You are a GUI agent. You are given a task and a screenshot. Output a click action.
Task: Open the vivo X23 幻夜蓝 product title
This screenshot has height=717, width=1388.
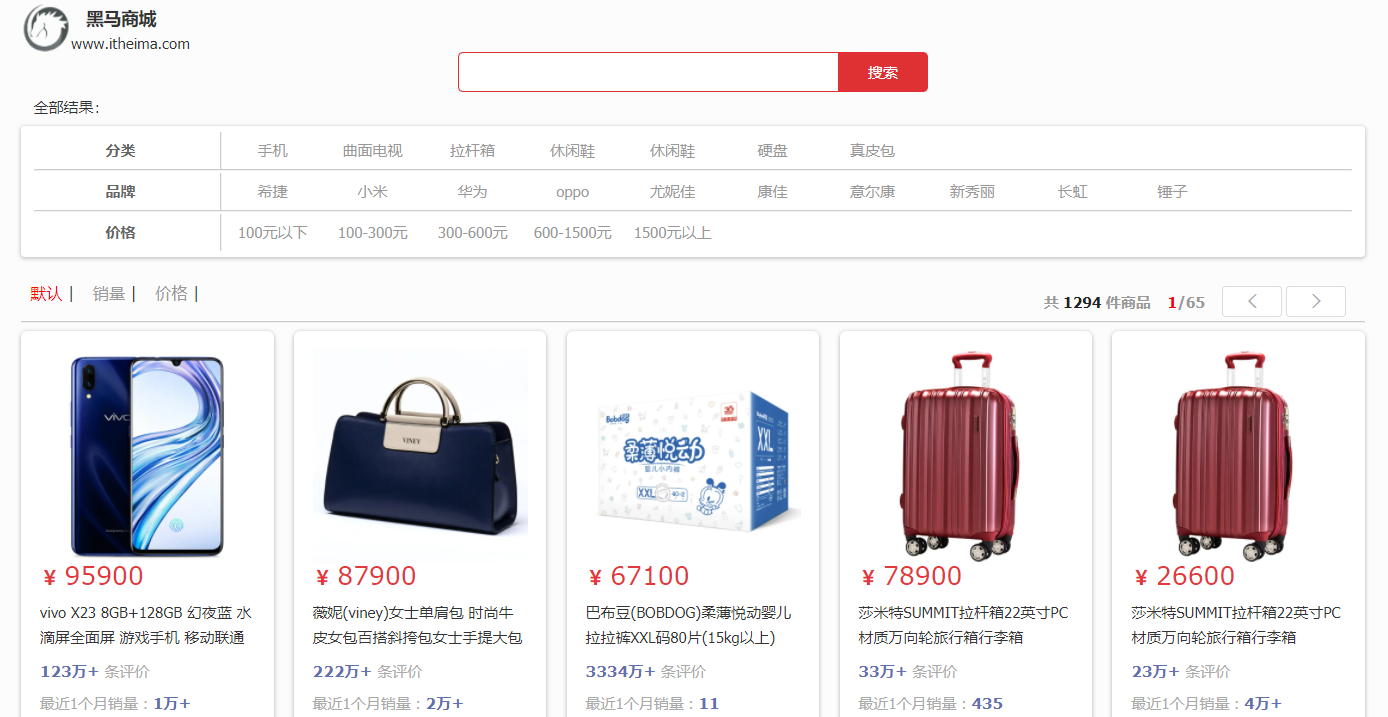[146, 625]
